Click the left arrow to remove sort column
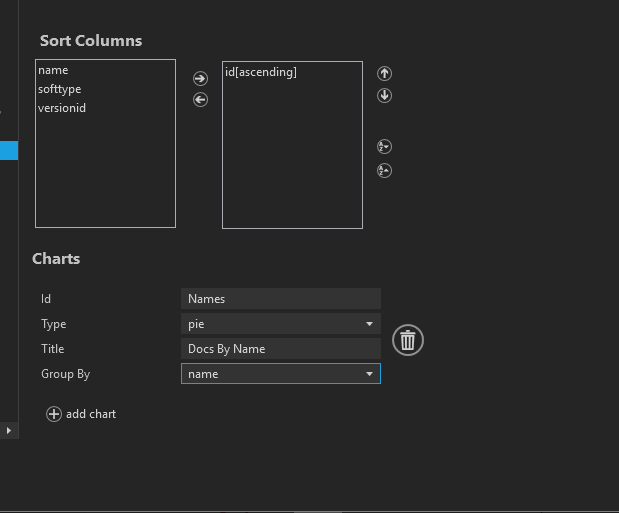The width and height of the screenshot is (619, 513). [x=201, y=100]
